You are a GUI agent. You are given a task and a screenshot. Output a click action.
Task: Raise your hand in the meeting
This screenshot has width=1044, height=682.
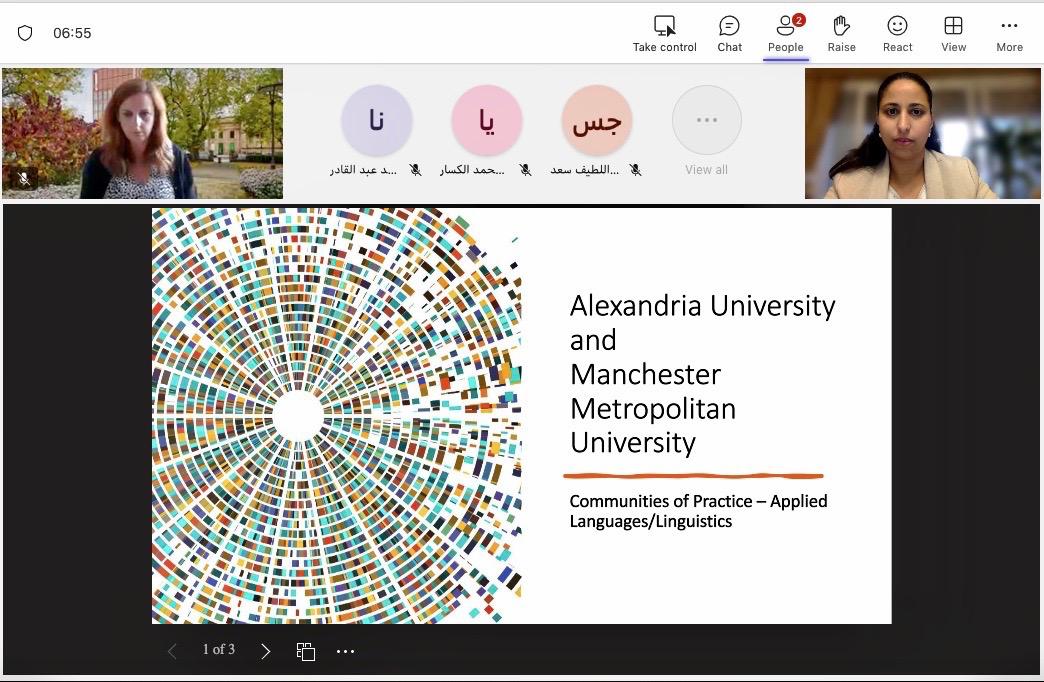click(841, 26)
